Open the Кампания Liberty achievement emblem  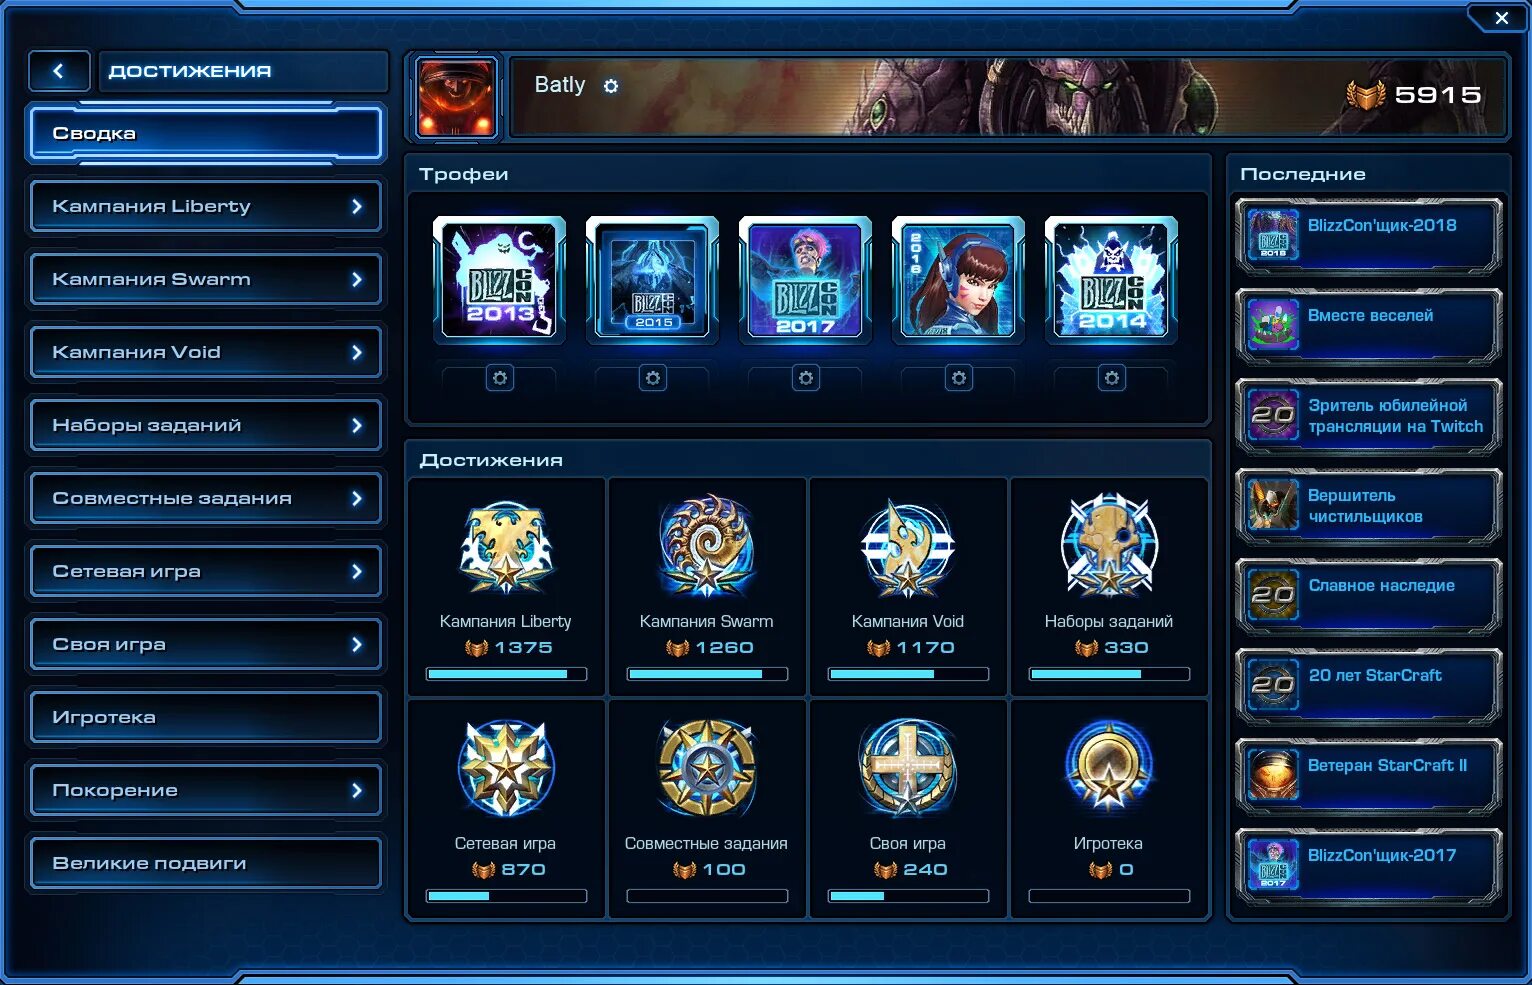click(506, 547)
